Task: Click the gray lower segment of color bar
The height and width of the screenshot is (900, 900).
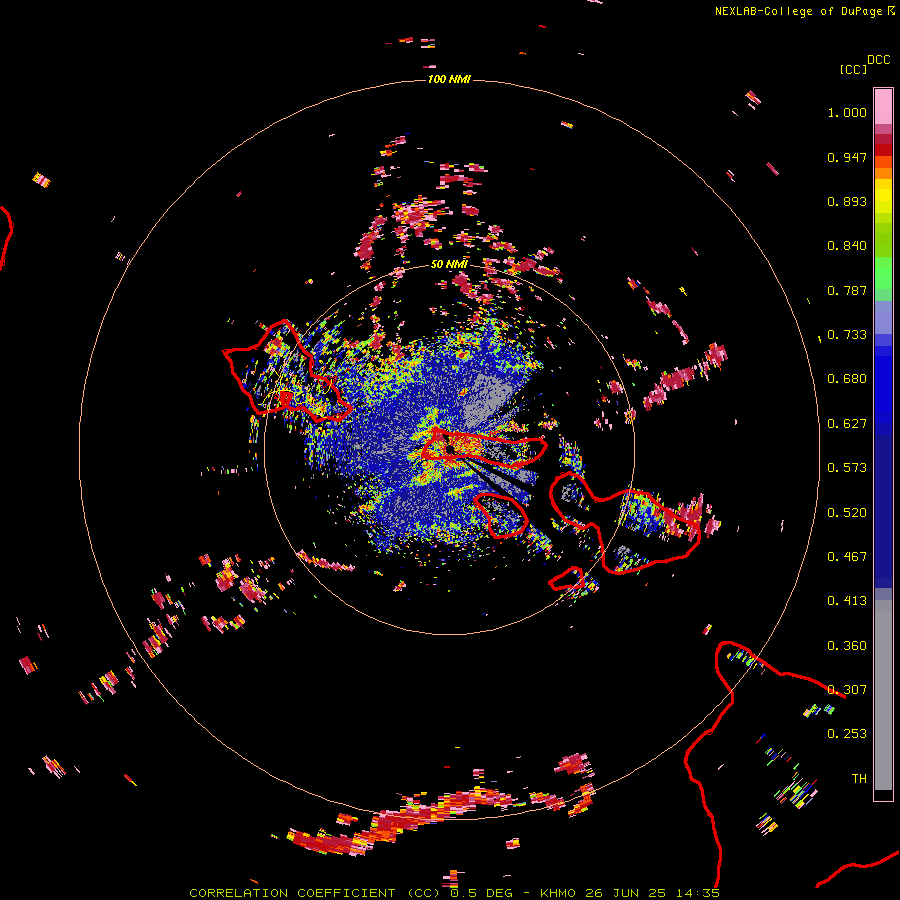Action: click(883, 695)
